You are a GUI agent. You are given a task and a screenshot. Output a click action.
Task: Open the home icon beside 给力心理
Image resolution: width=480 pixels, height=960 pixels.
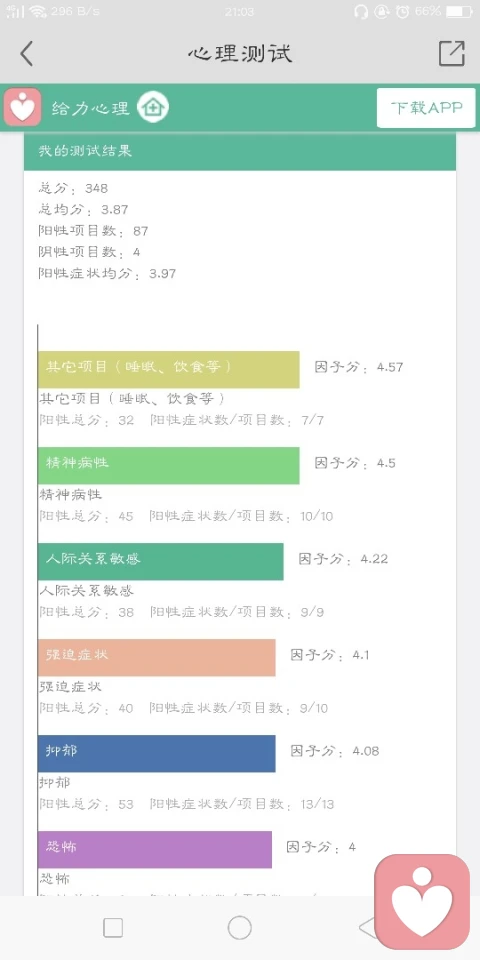pos(153,108)
